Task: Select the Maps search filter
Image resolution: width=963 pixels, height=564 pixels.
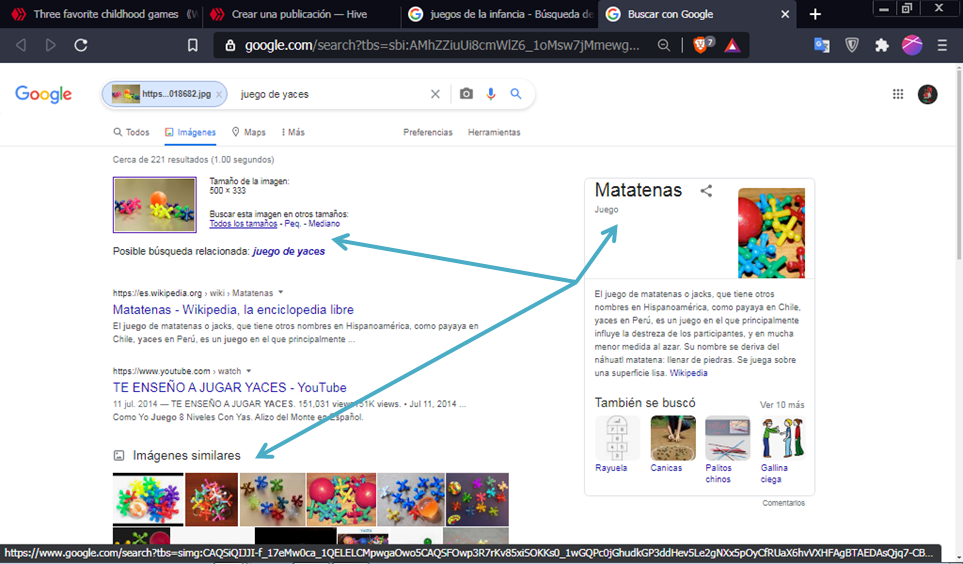Action: click(249, 132)
